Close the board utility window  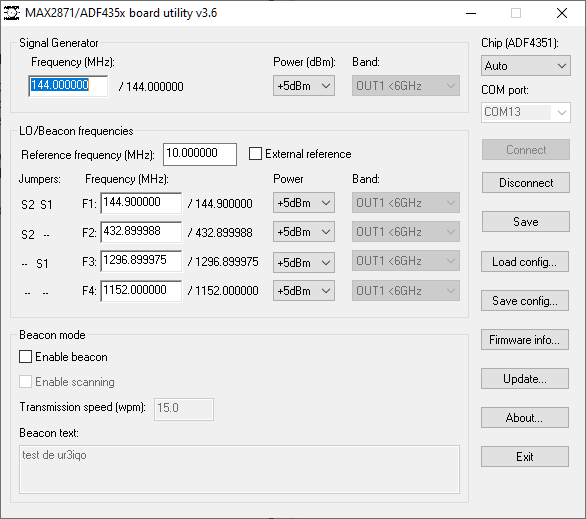click(562, 13)
